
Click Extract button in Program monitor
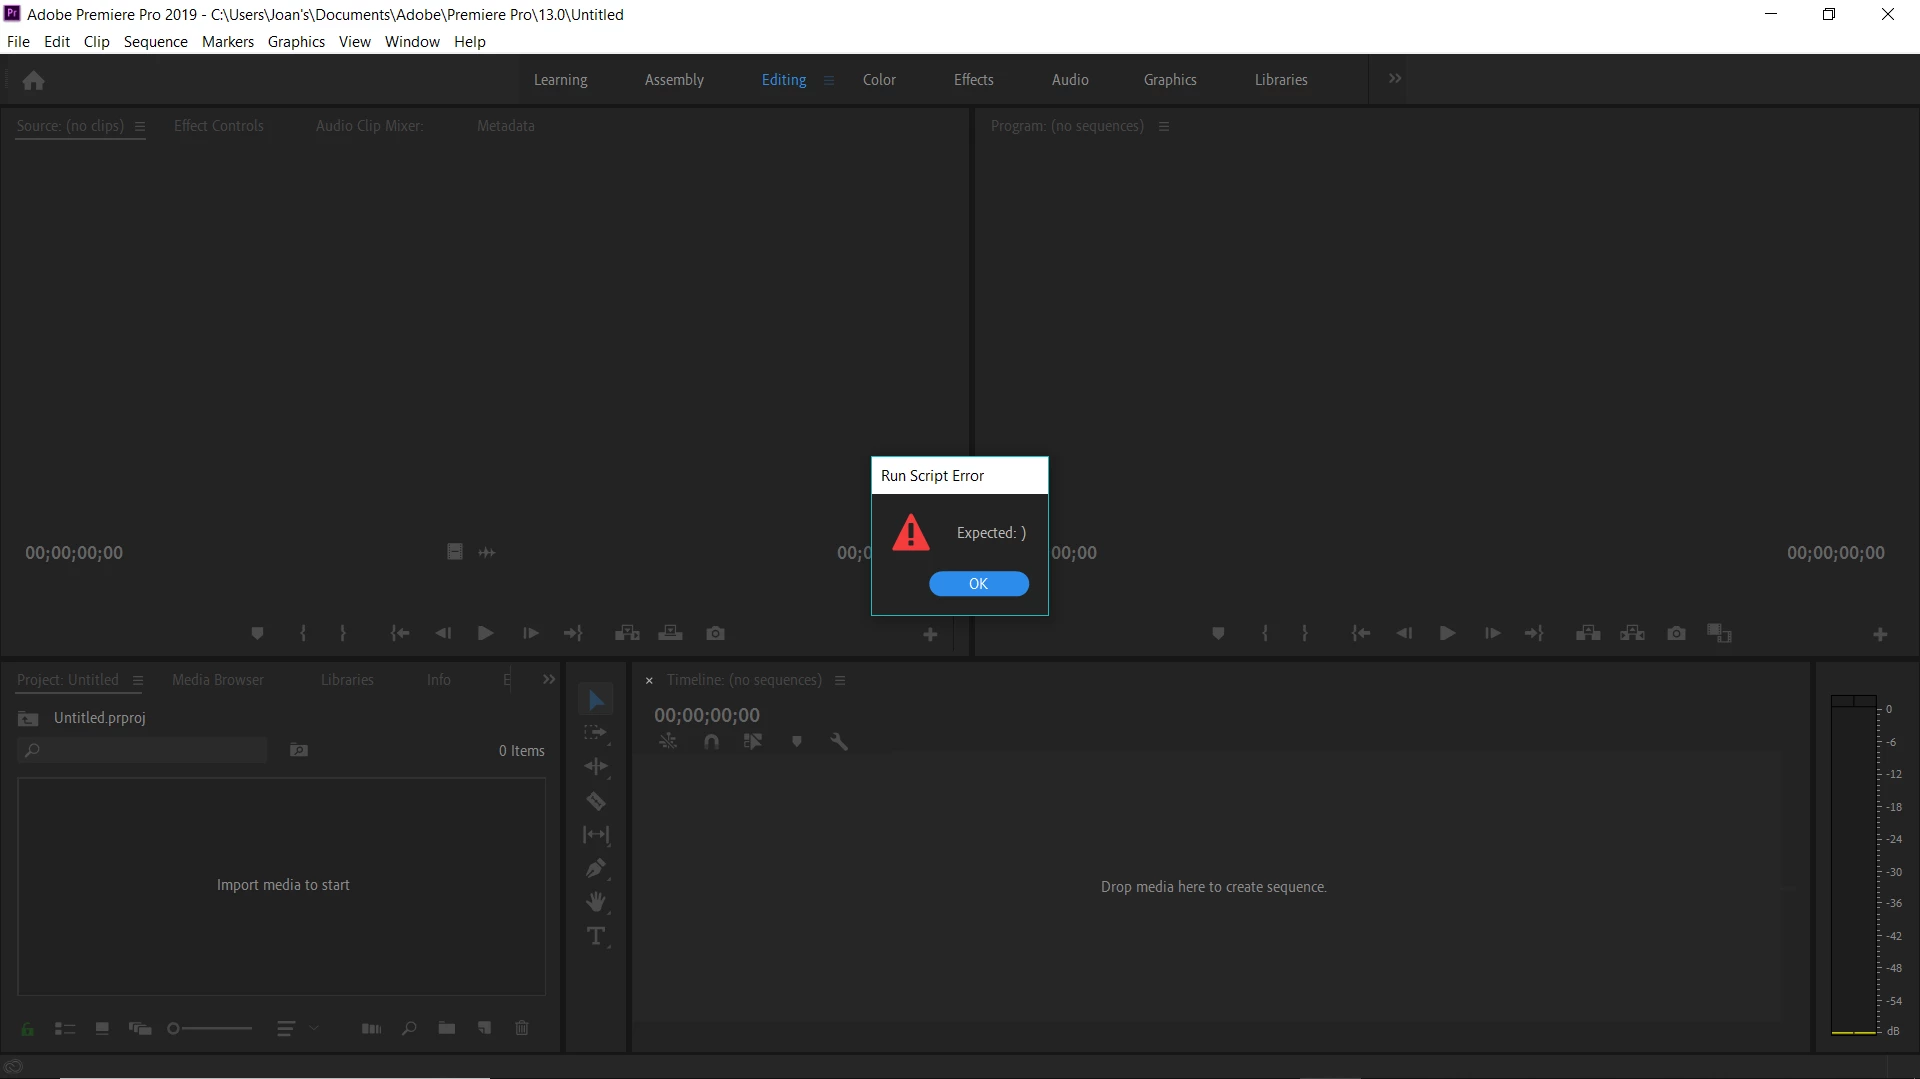tap(1632, 634)
